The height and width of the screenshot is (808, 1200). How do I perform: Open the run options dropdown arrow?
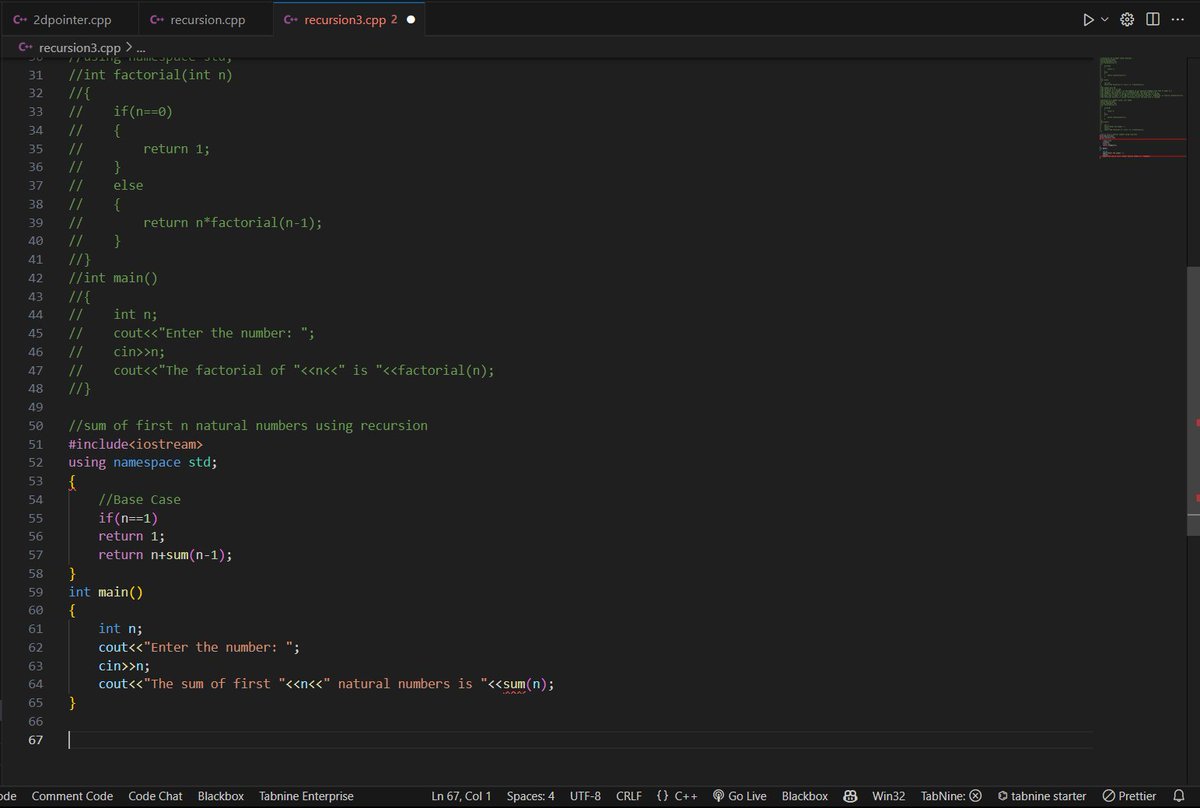point(1105,20)
